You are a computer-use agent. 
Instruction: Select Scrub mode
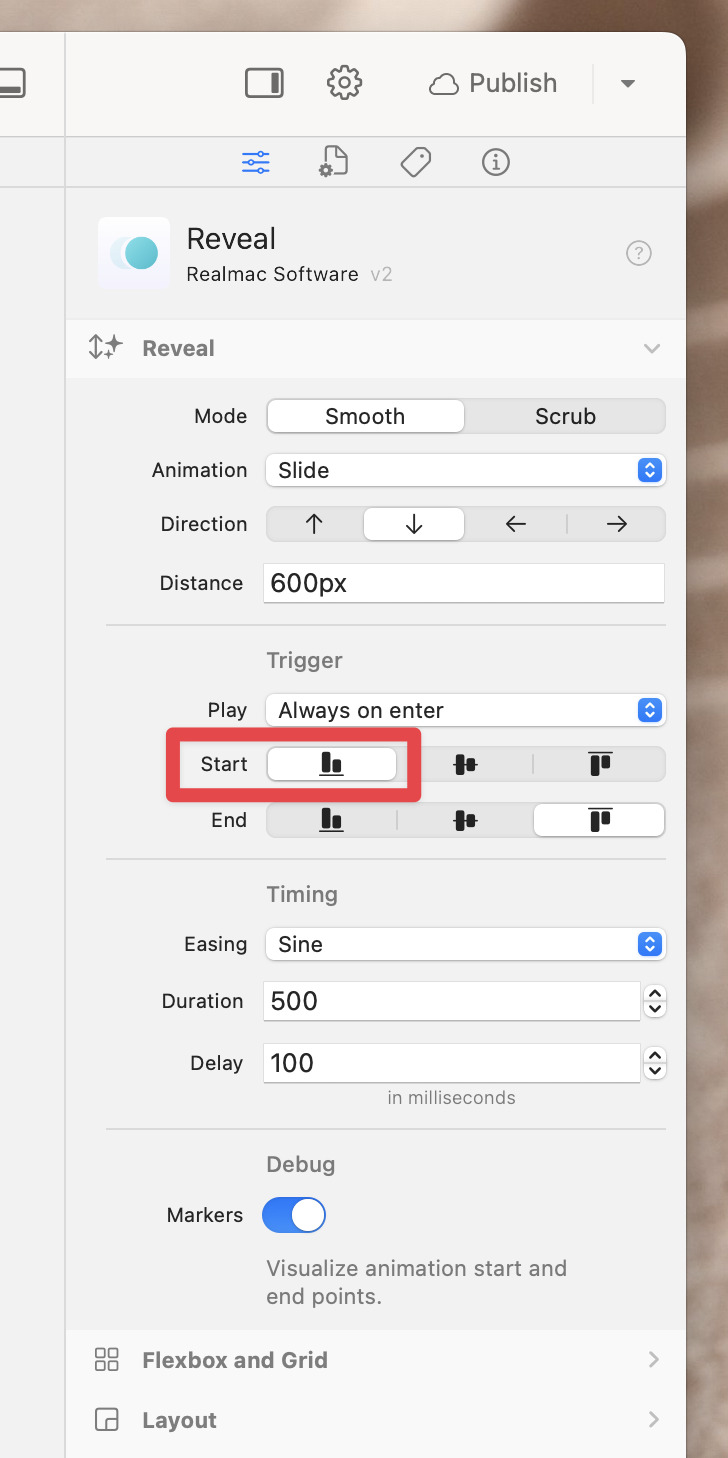(x=565, y=416)
